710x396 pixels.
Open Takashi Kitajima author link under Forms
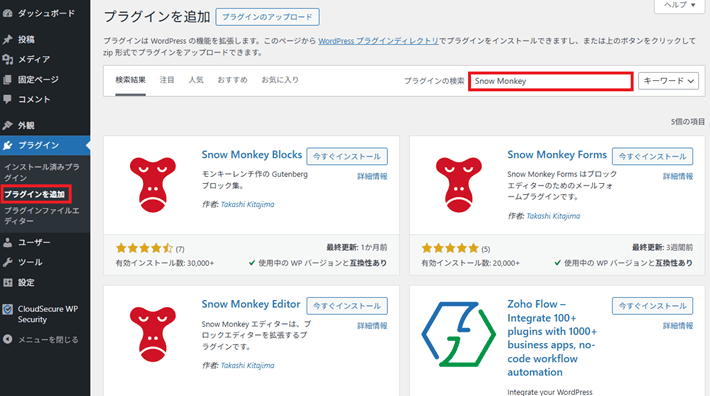click(x=553, y=216)
